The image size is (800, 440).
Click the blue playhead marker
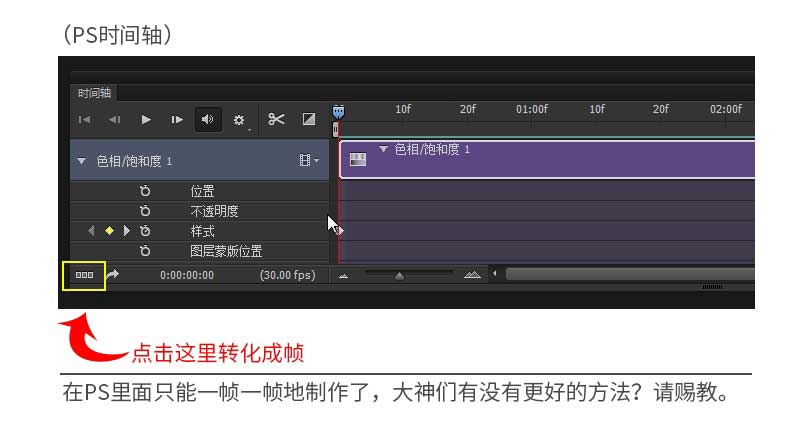(338, 112)
